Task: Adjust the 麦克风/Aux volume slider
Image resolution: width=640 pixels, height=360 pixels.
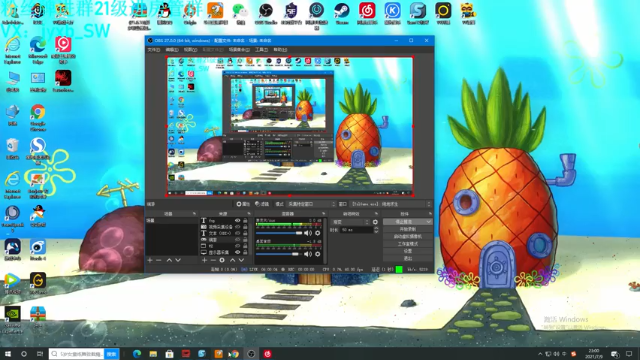Action: tap(279, 233)
